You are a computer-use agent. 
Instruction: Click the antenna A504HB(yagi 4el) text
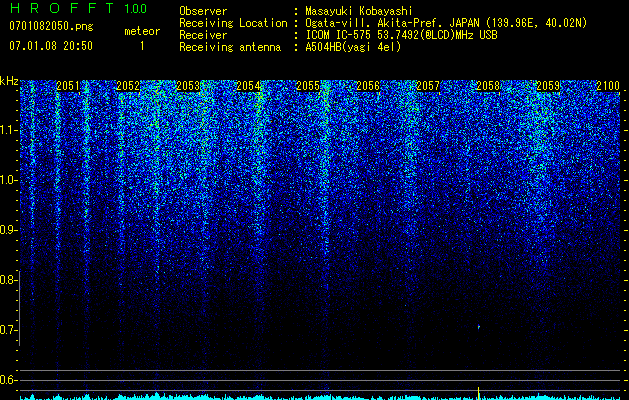pos(353,47)
